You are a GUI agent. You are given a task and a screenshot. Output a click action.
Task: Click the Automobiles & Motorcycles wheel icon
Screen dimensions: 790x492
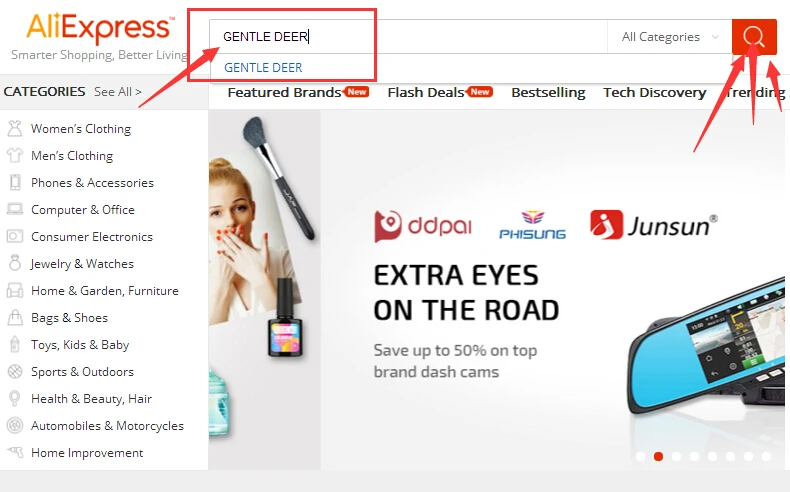(15, 426)
